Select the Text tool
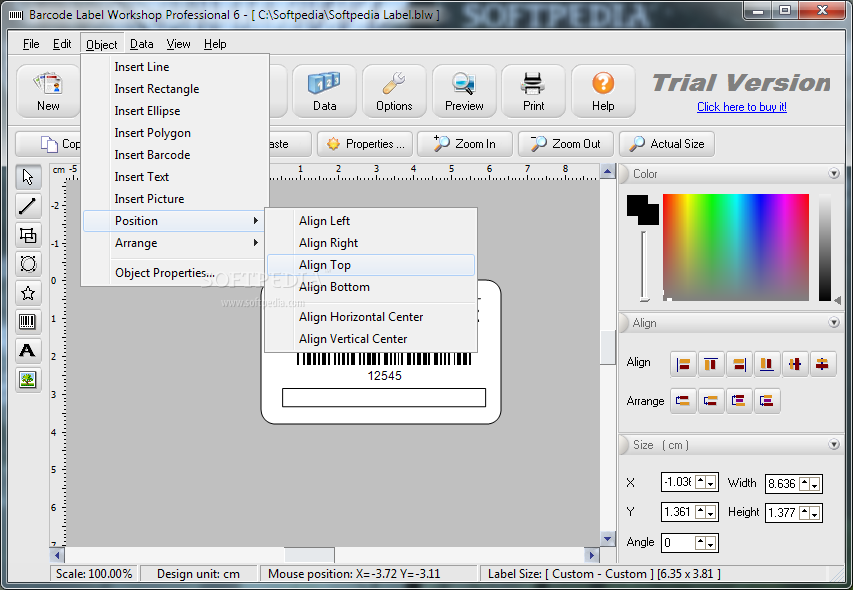Screen dimensions: 853x590 pos(28,351)
